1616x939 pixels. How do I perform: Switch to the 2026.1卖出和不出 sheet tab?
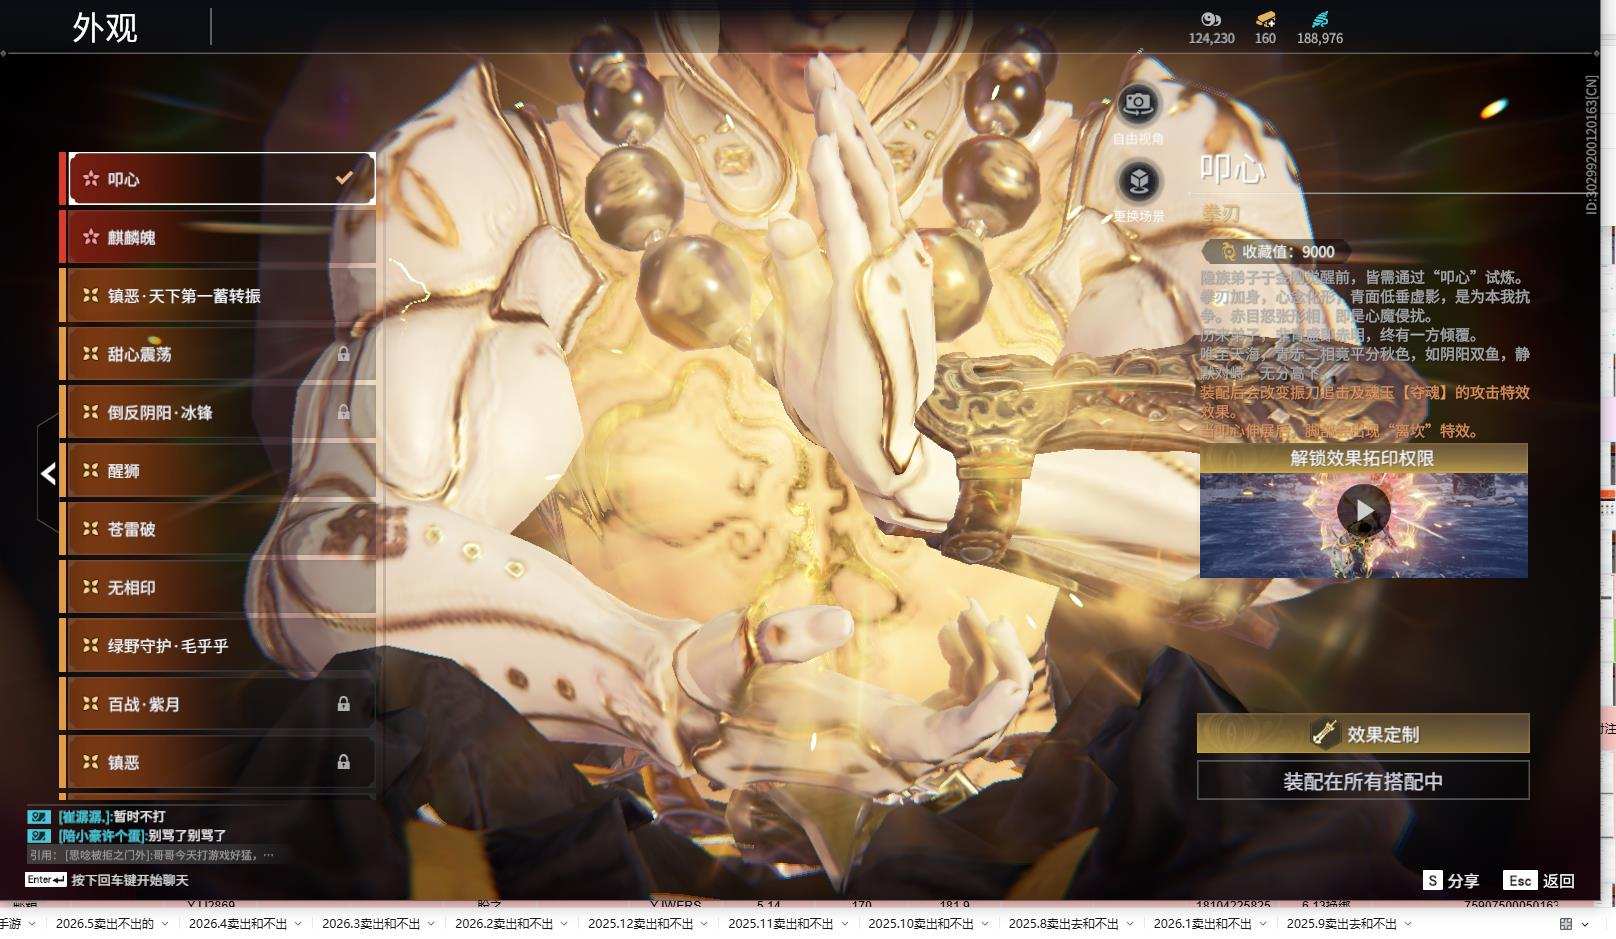pos(1203,924)
